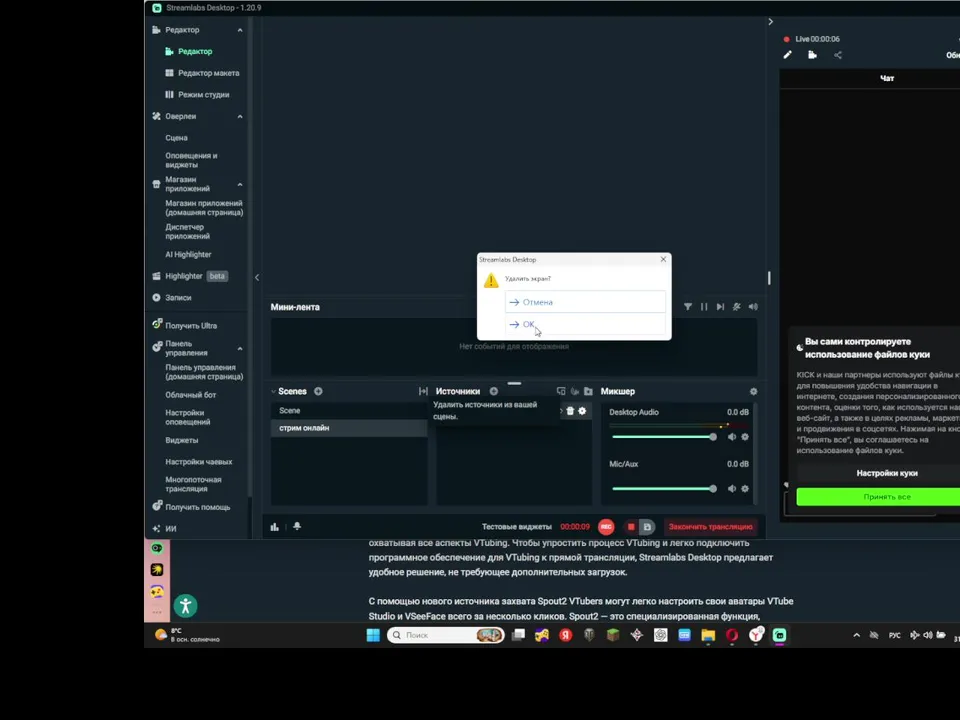Open Настройки куки
The width and height of the screenshot is (960, 720).
coord(887,473)
